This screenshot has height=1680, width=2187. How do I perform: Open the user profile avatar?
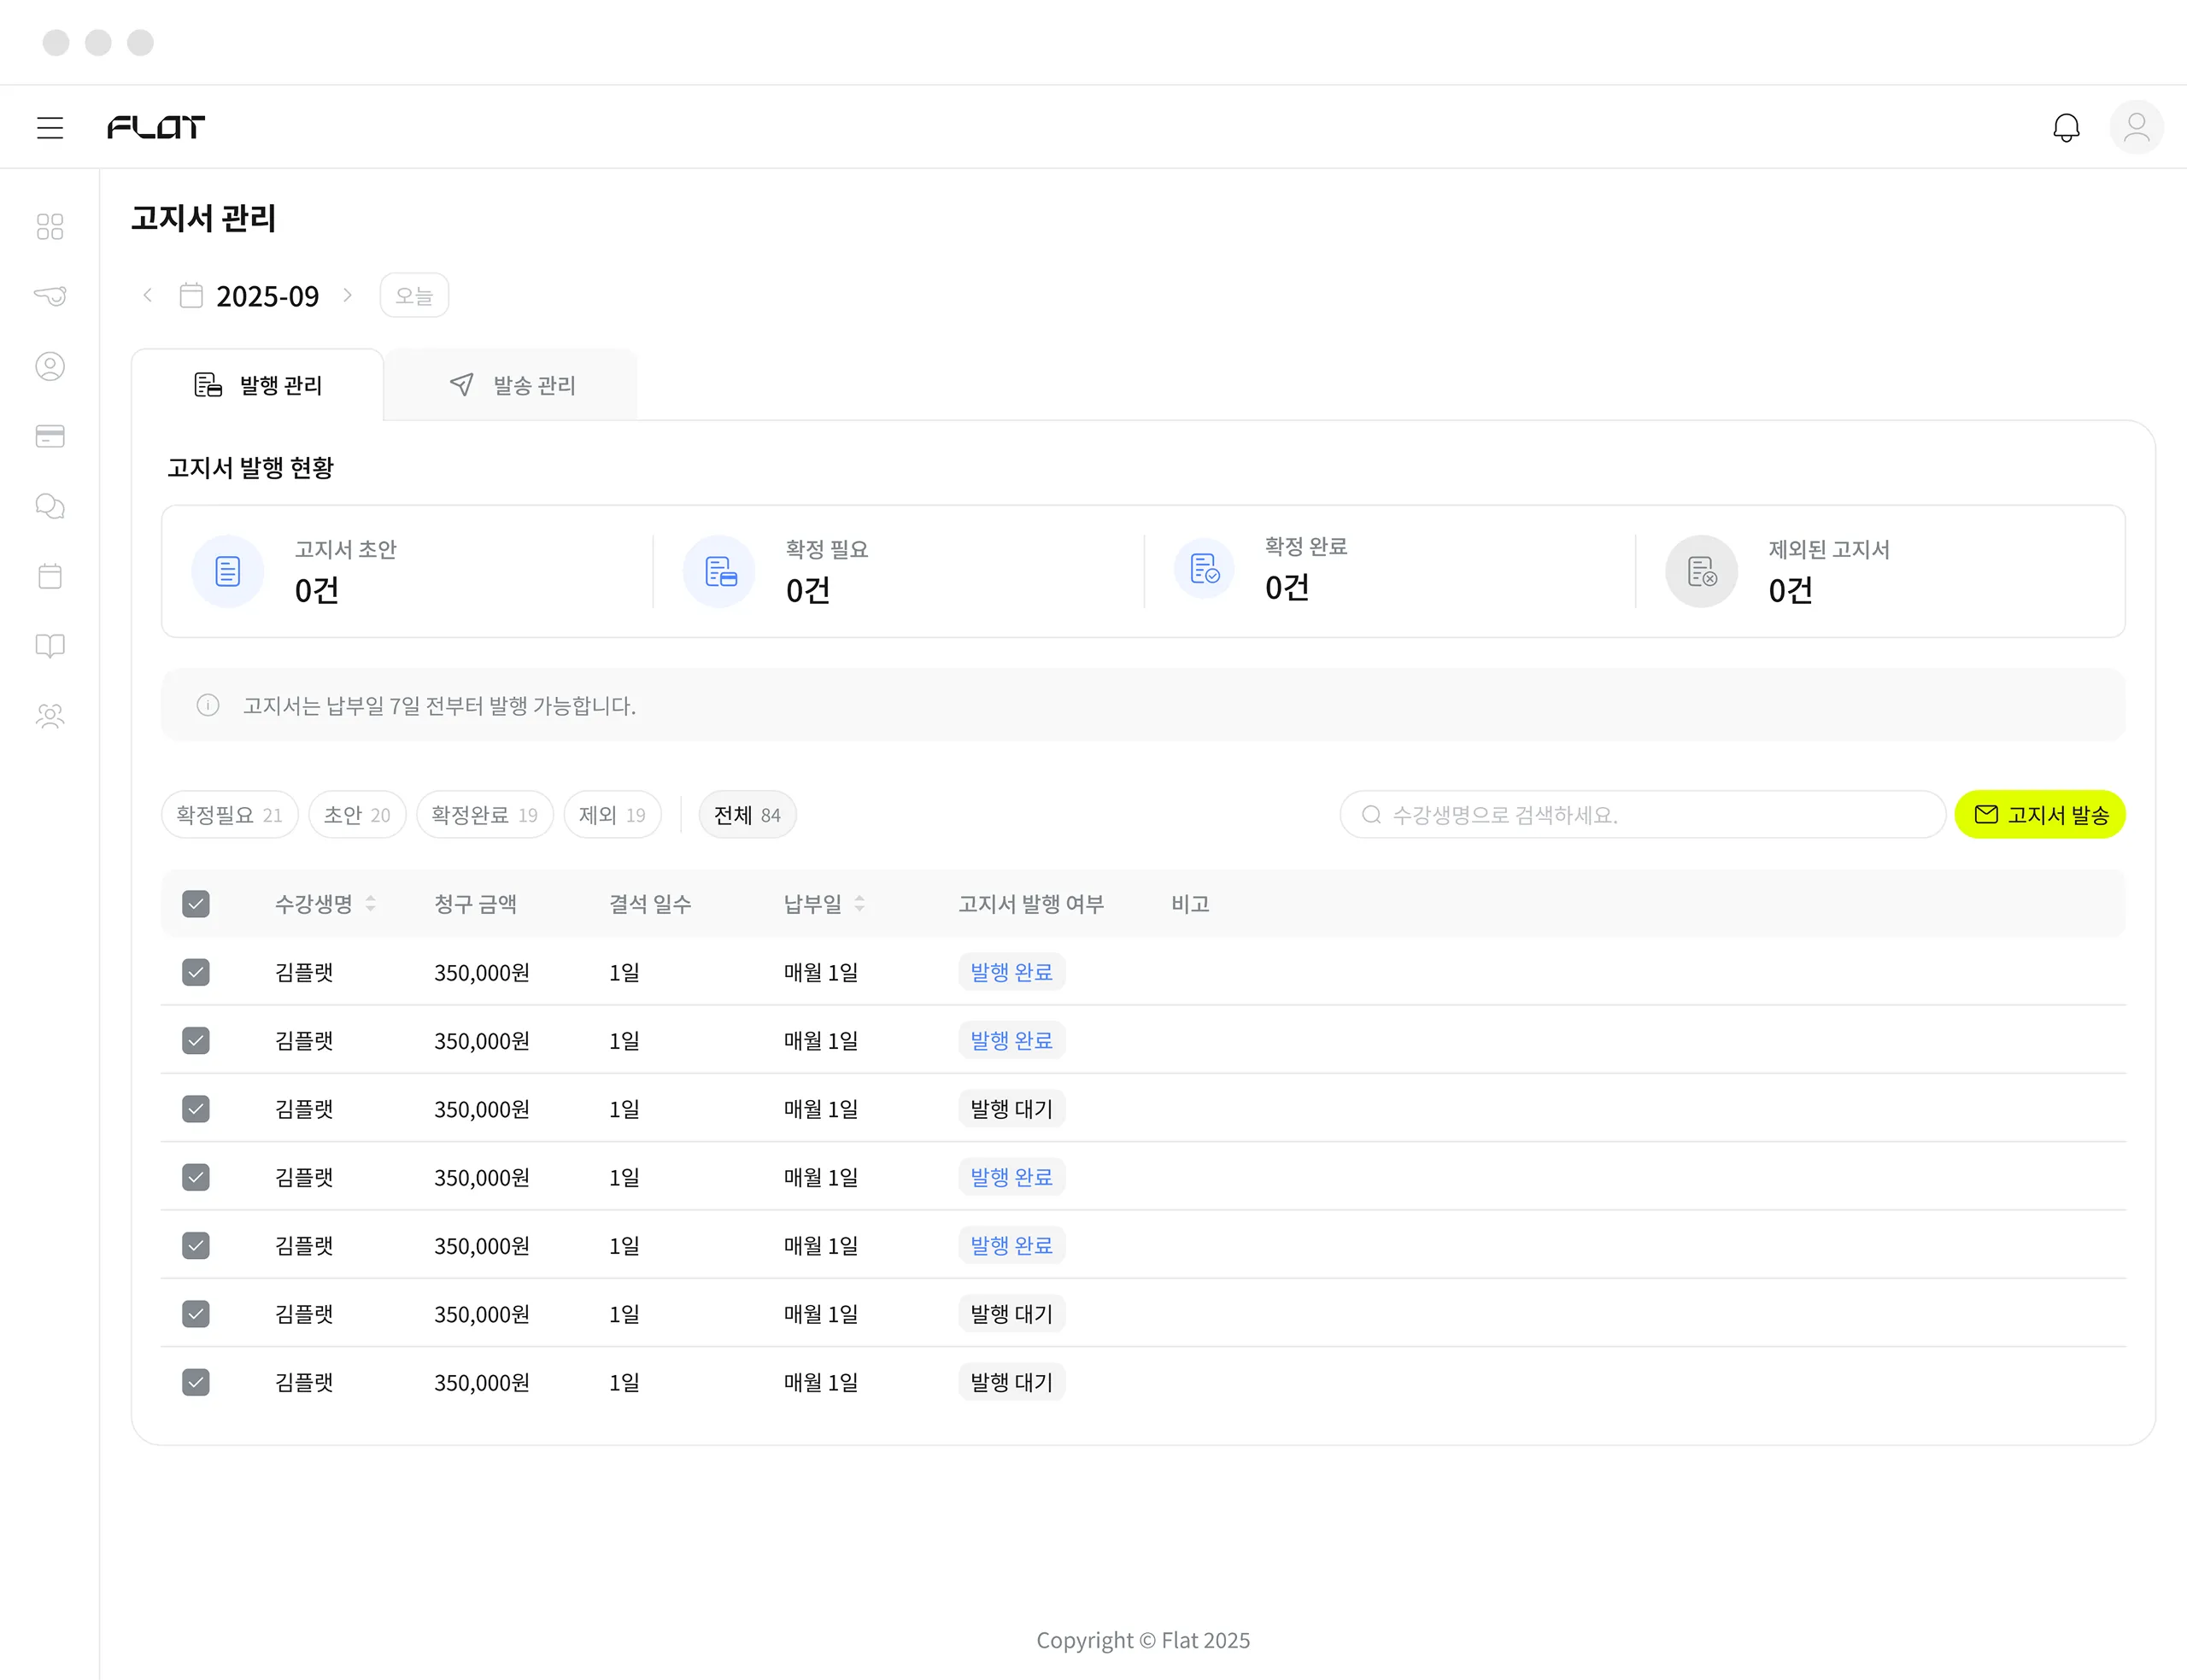pos(2137,127)
